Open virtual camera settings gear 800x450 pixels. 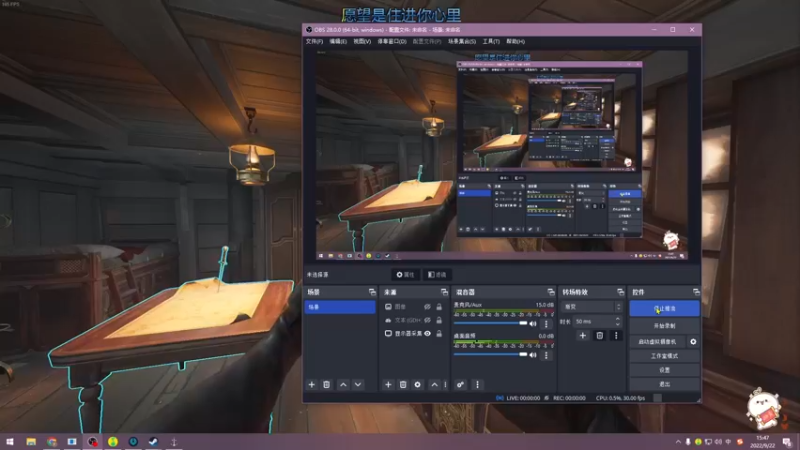693,341
